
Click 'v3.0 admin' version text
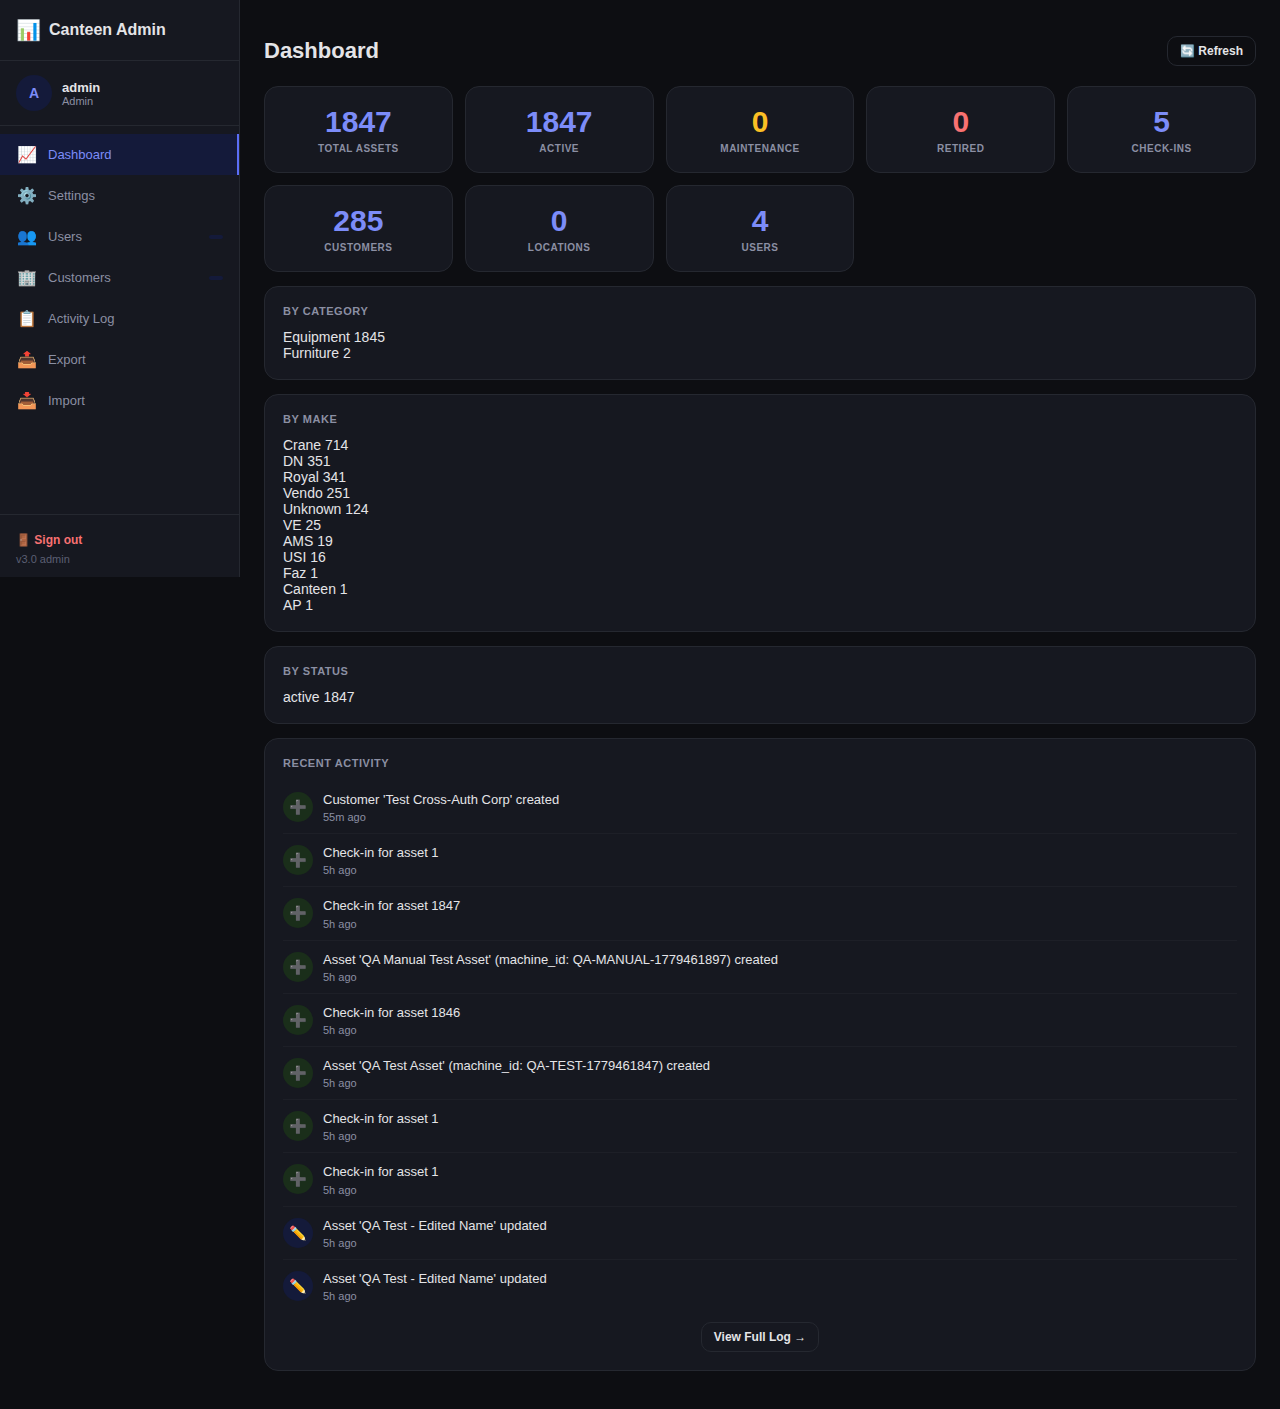click(x=43, y=559)
